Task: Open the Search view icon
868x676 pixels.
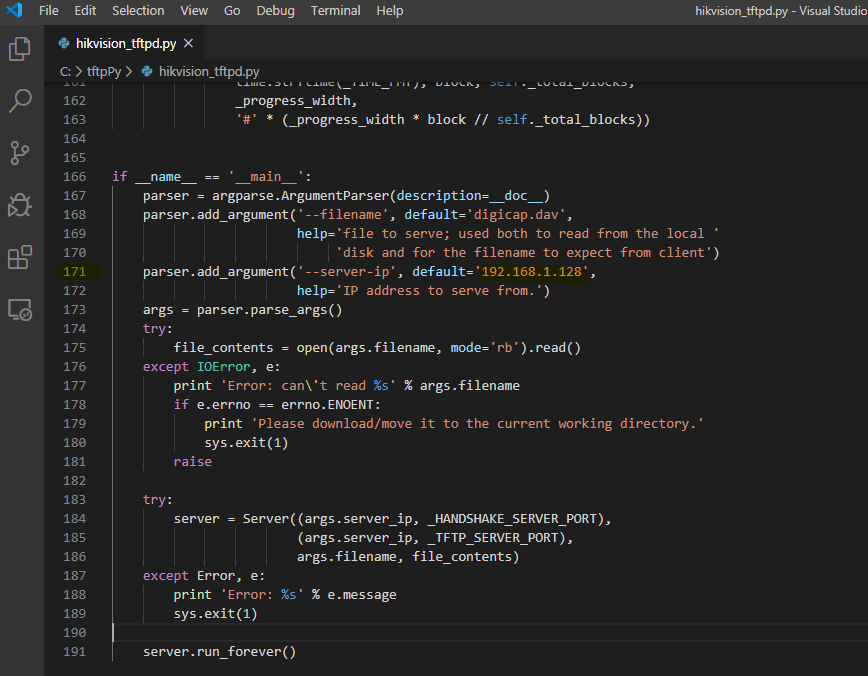Action: (20, 101)
